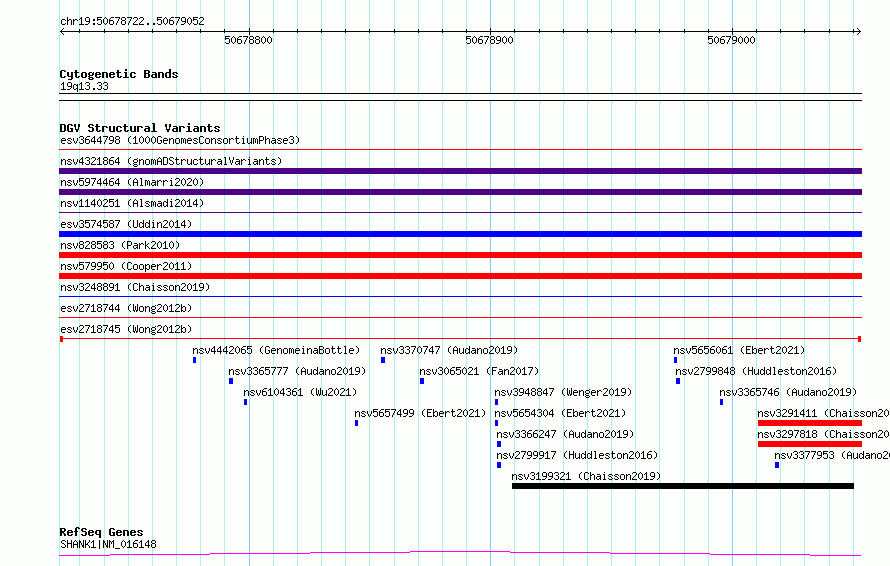Open the SHANK1|NM_016148 gene label
The height and width of the screenshot is (566, 890).
108,544
